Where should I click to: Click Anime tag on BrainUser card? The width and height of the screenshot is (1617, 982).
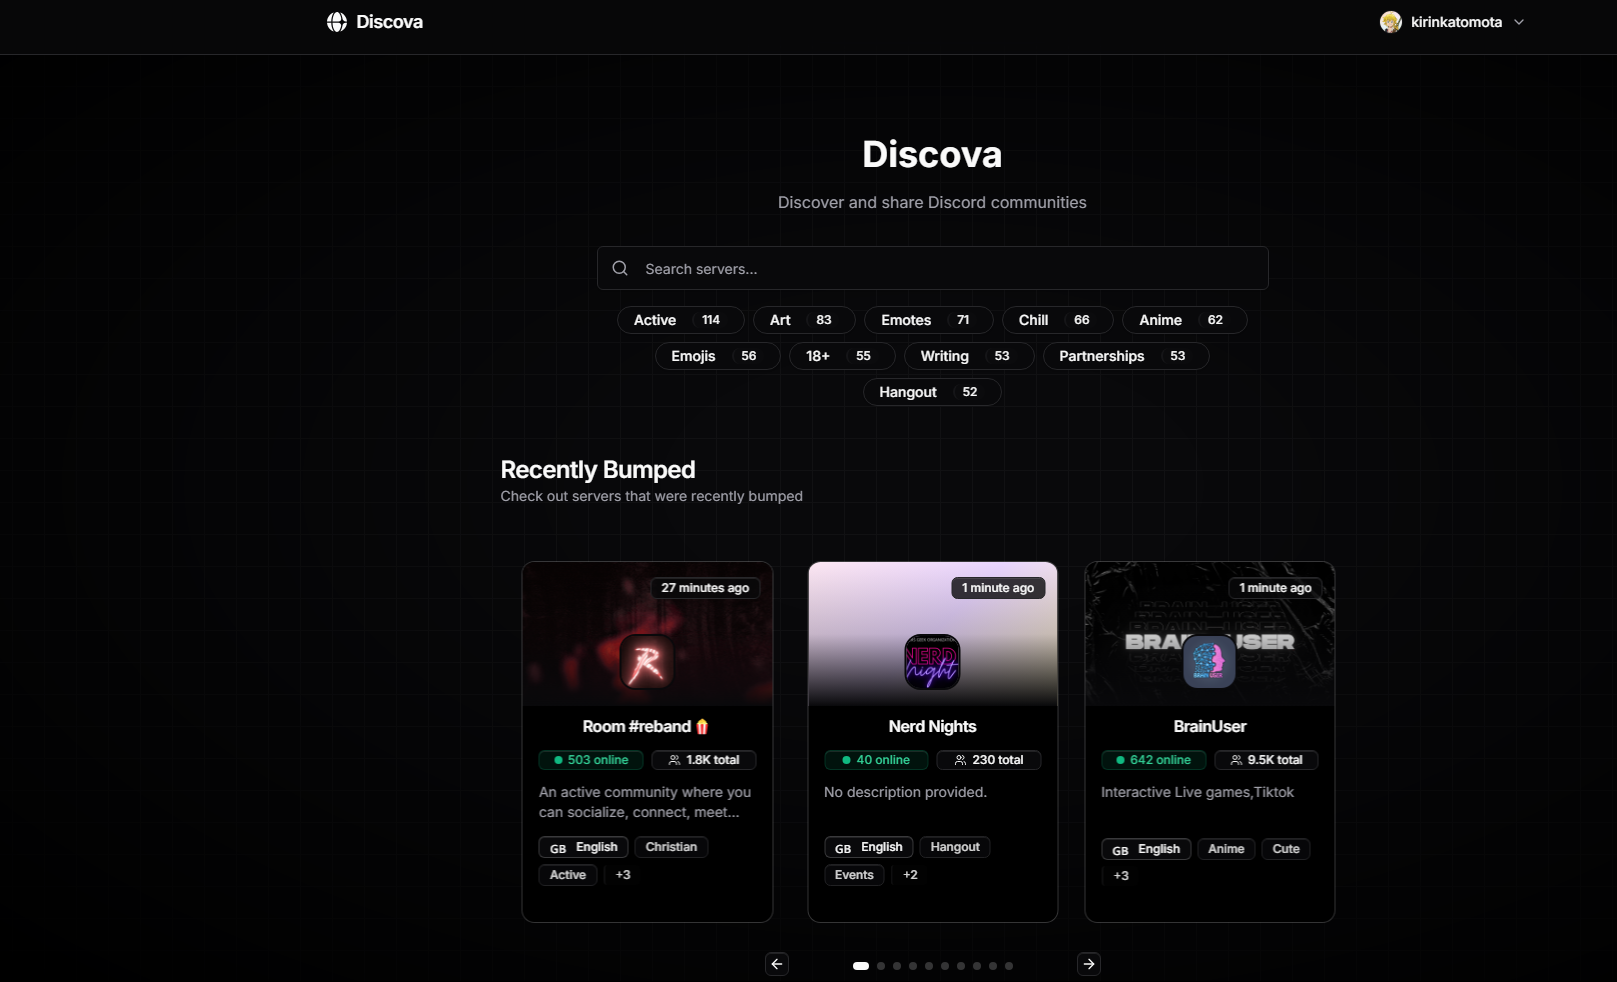[x=1226, y=849]
